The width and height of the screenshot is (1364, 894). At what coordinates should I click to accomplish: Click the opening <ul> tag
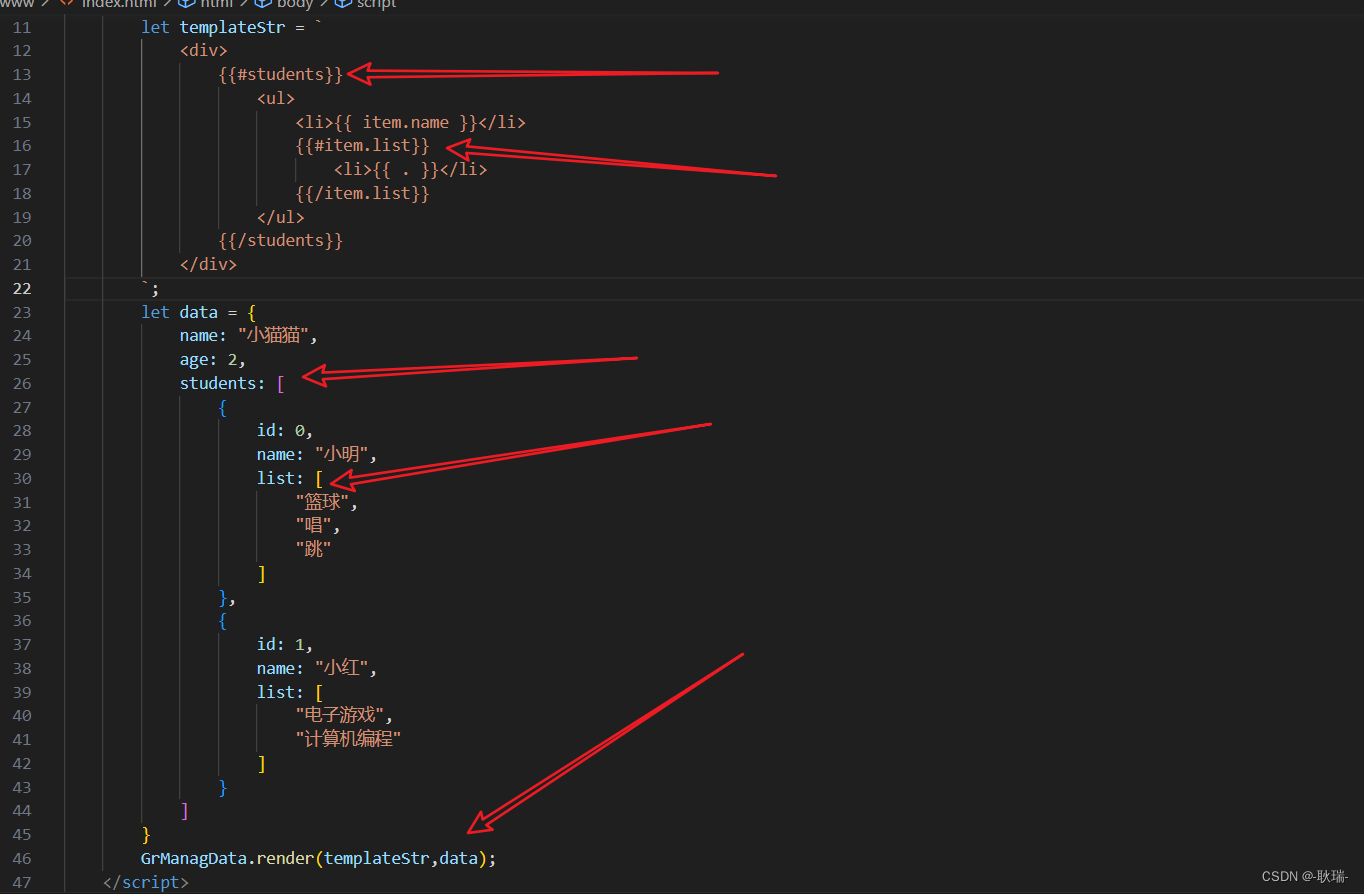click(x=276, y=98)
